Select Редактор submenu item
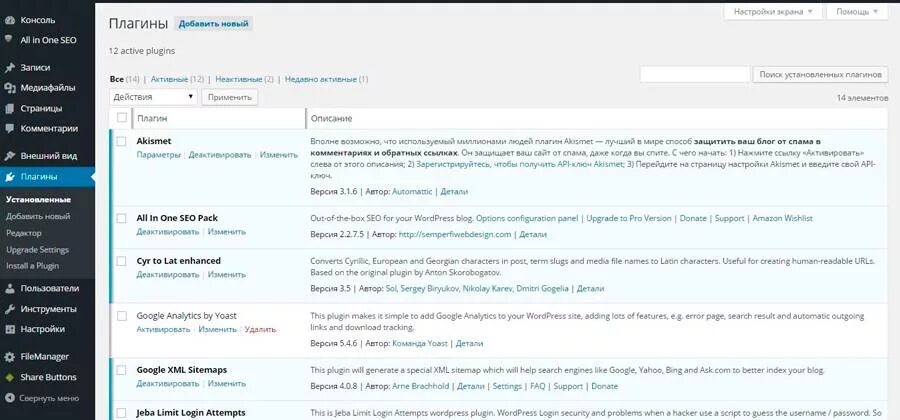This screenshot has width=900, height=420. 24,233
